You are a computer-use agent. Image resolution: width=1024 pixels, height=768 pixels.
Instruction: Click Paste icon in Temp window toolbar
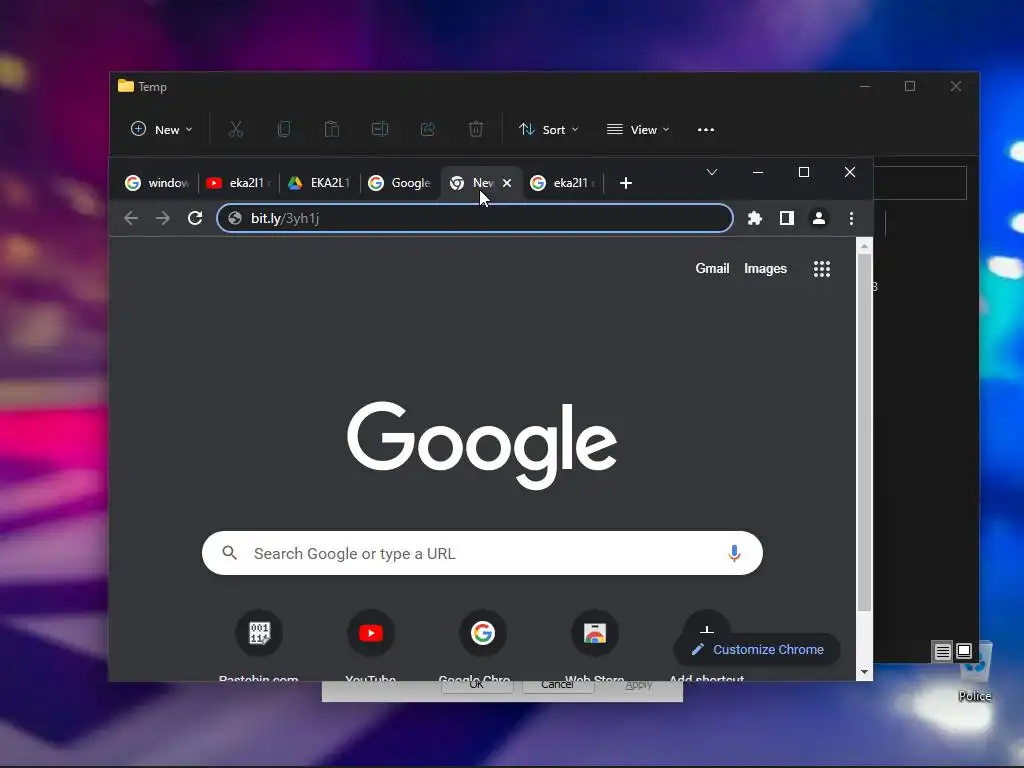[x=332, y=129]
